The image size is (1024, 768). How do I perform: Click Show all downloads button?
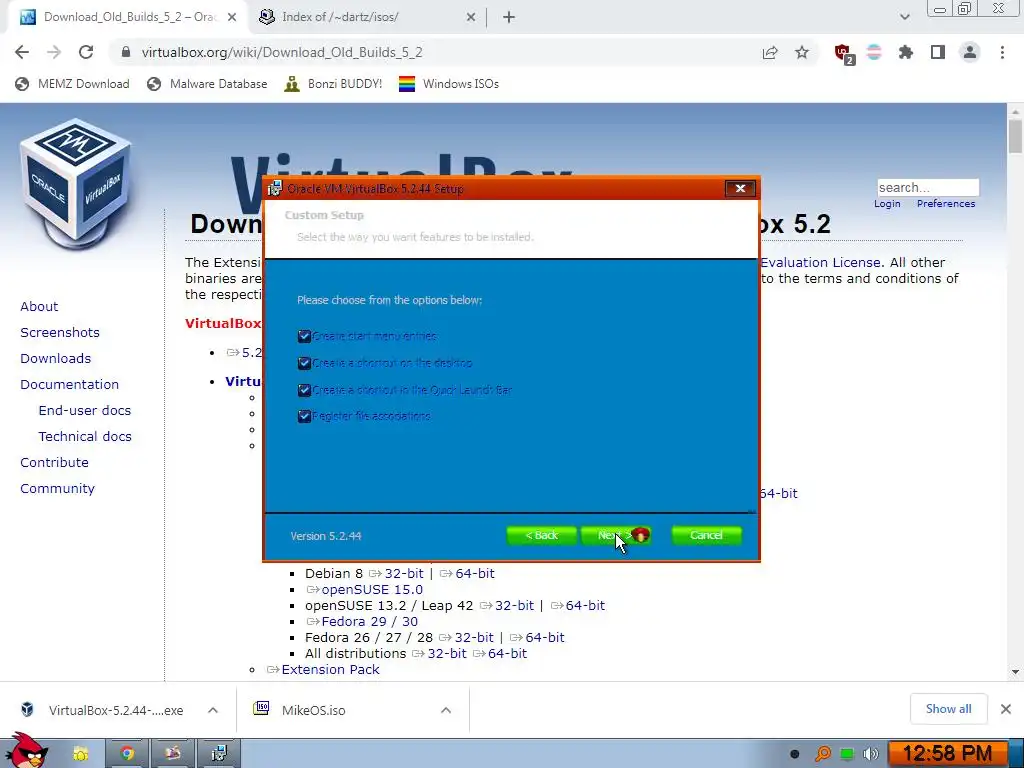pos(948,709)
